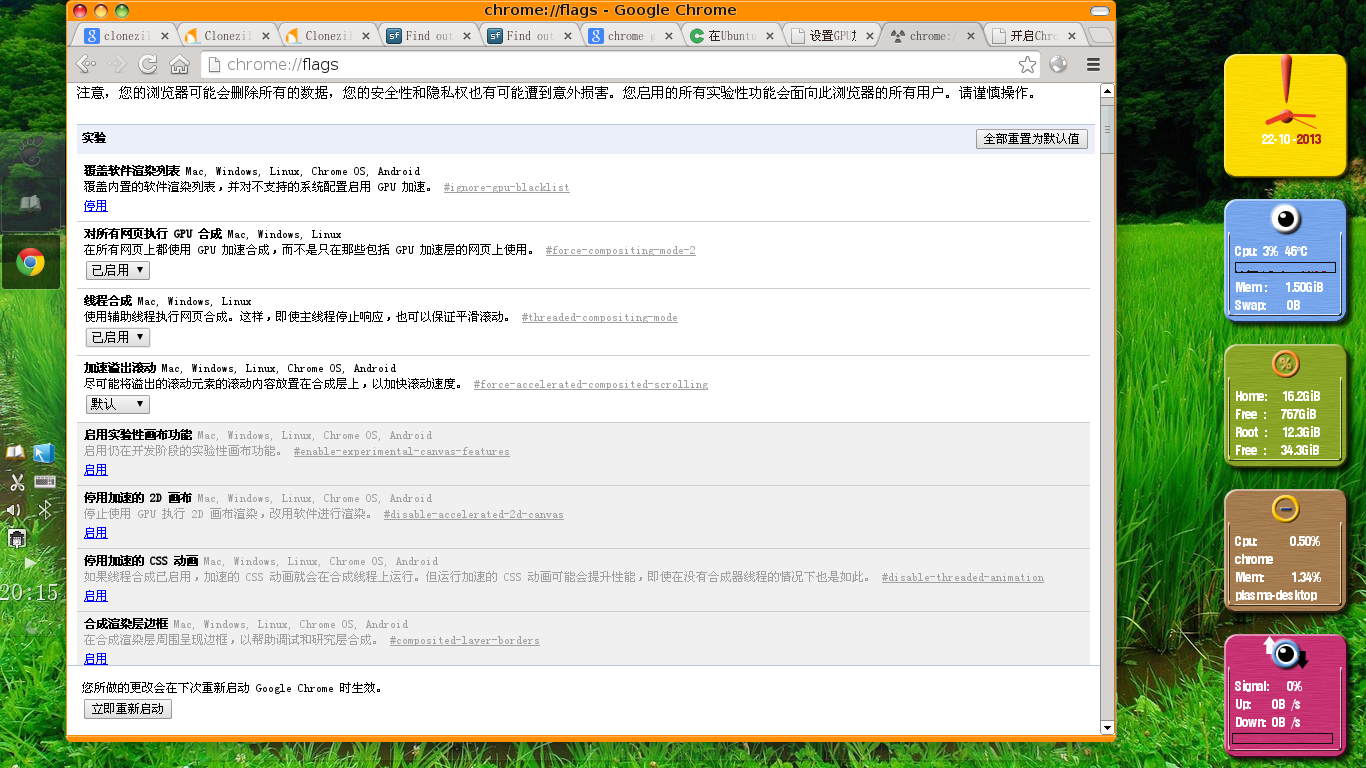The height and width of the screenshot is (768, 1366).
Task: Click the minus icon on process widget
Action: pyautogui.click(x=1285, y=508)
